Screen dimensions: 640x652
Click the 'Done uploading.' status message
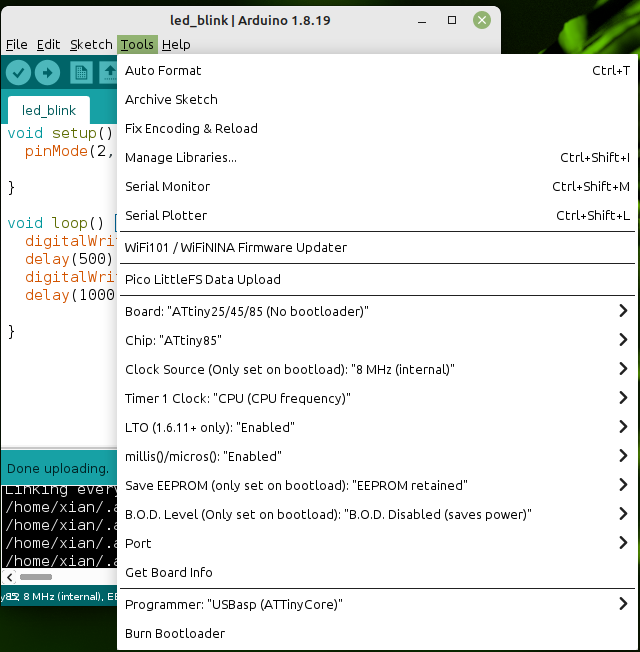58,469
